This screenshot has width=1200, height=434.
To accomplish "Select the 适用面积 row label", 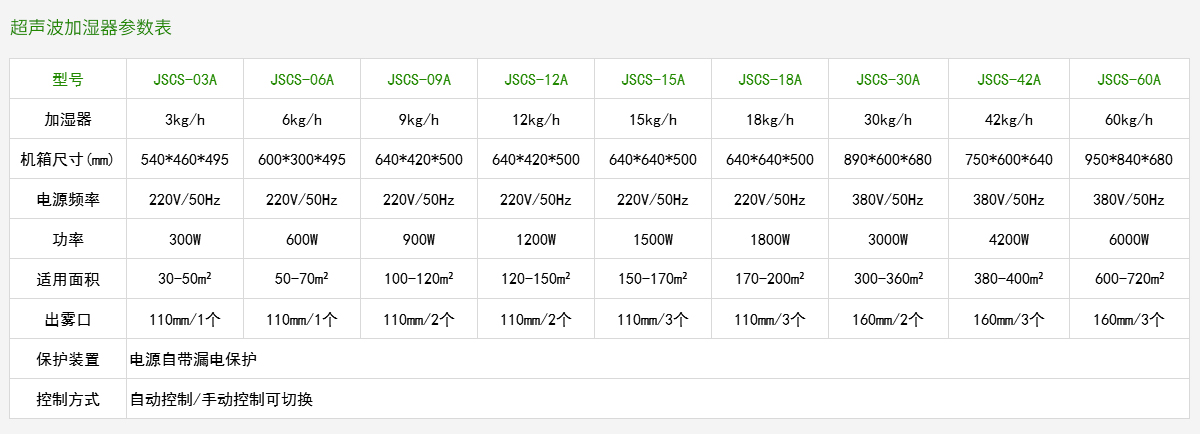I will [x=68, y=280].
